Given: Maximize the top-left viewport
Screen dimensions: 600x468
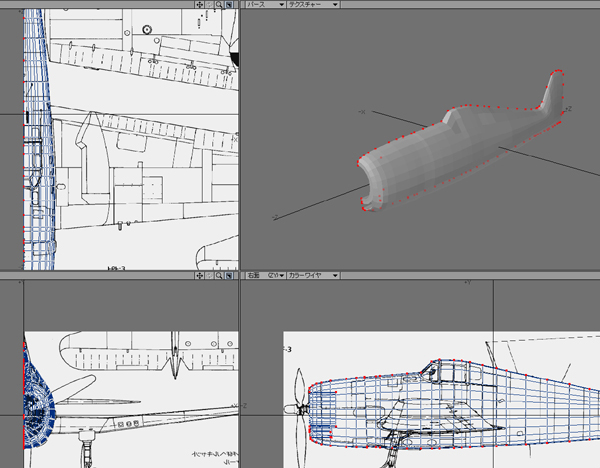Looking at the screenshot, I should click(230, 5).
